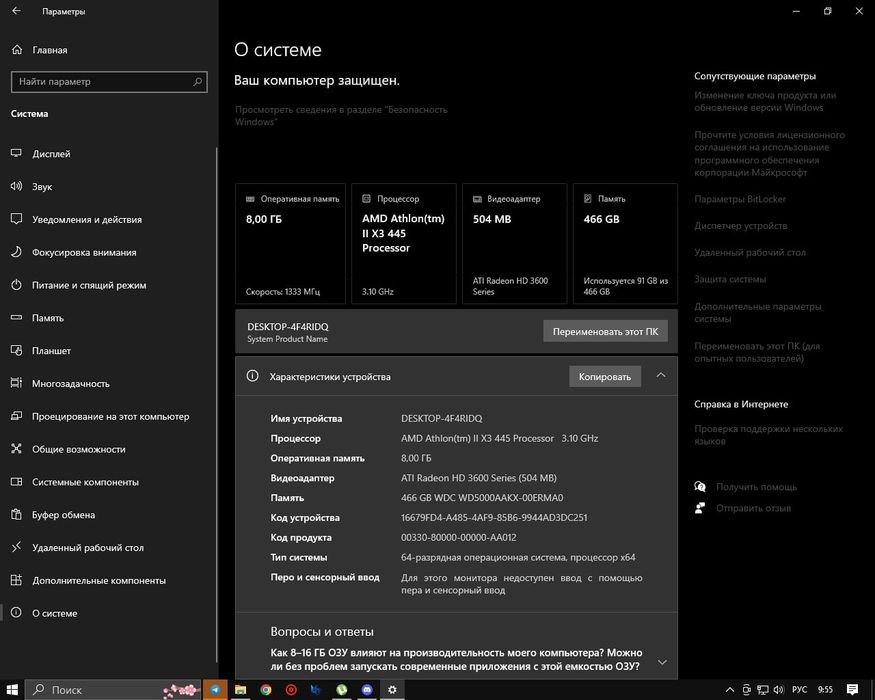Open the Удаленный рабочий стол related link

[x=750, y=252]
